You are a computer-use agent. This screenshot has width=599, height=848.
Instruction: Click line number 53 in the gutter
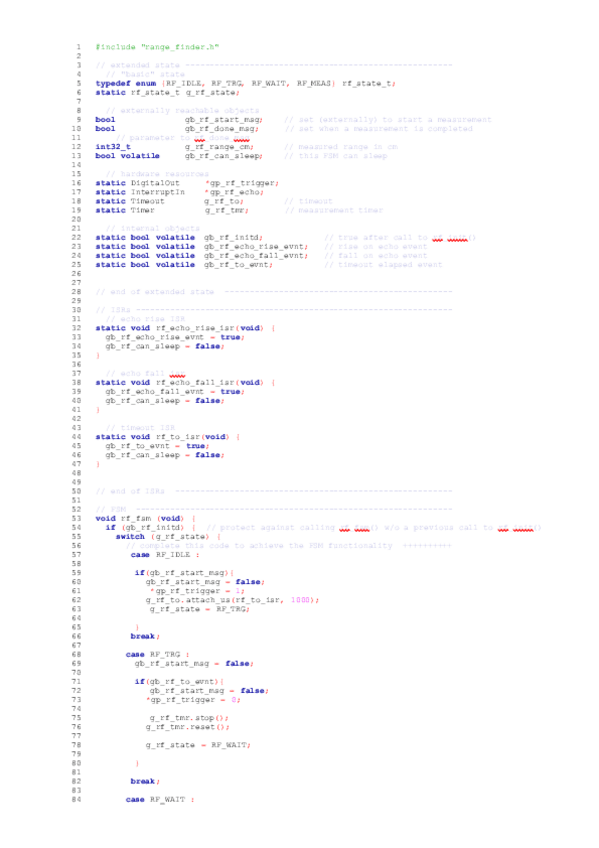click(x=76, y=518)
